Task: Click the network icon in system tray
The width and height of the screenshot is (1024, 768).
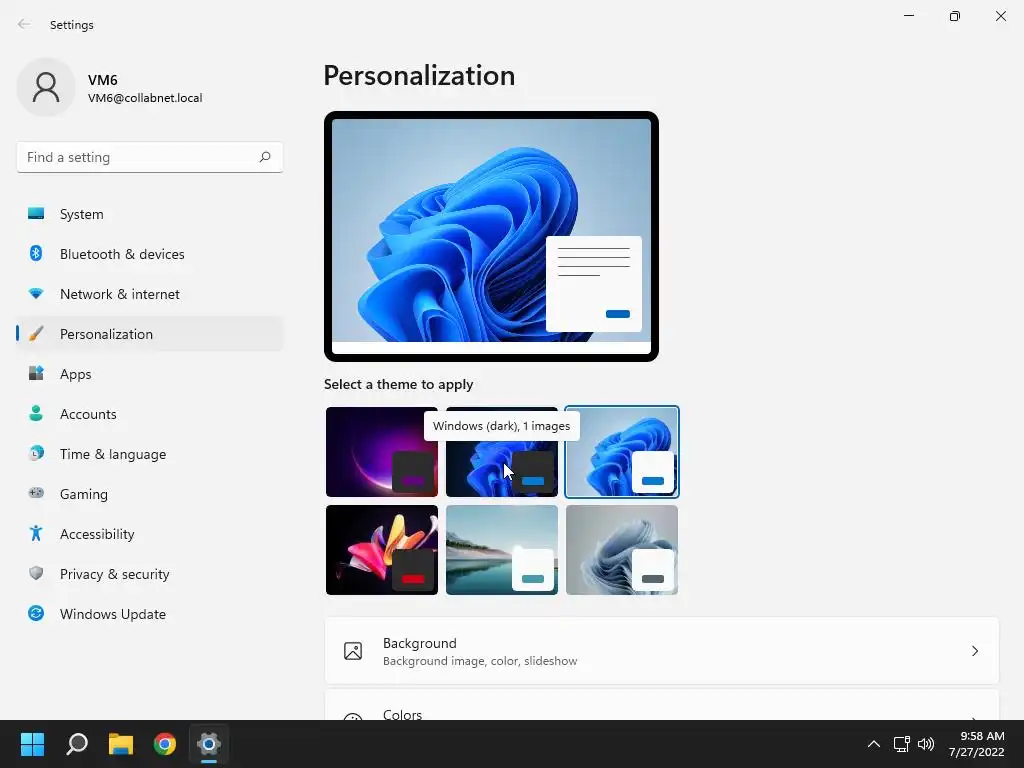Action: click(902, 744)
